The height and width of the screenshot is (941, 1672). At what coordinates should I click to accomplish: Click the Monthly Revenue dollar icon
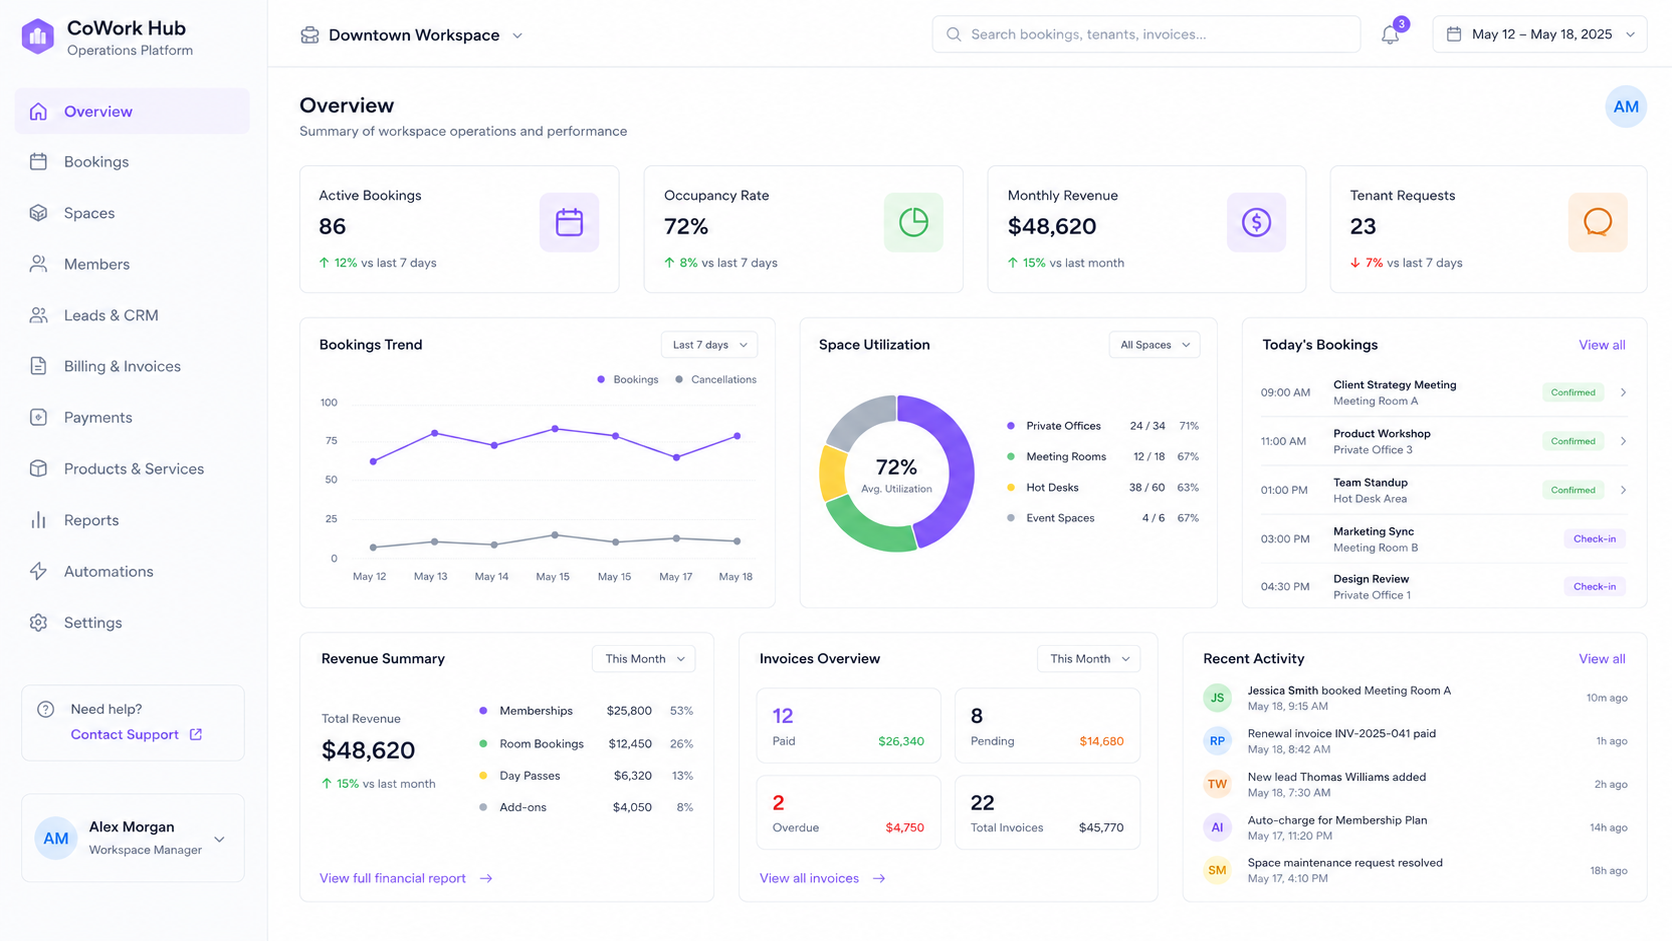[1256, 222]
